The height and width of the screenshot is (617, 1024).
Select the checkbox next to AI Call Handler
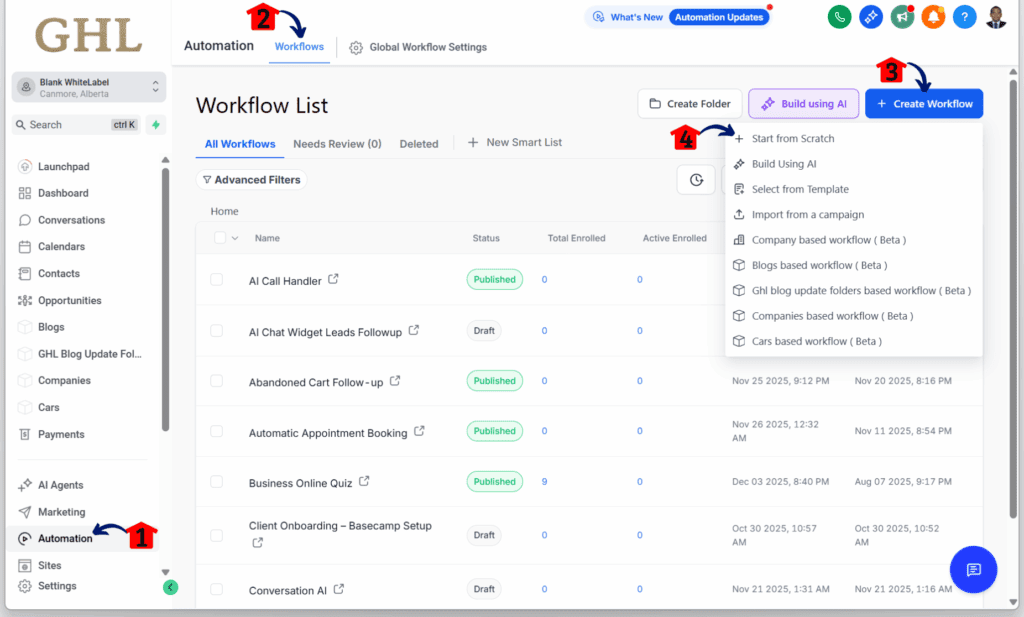216,279
